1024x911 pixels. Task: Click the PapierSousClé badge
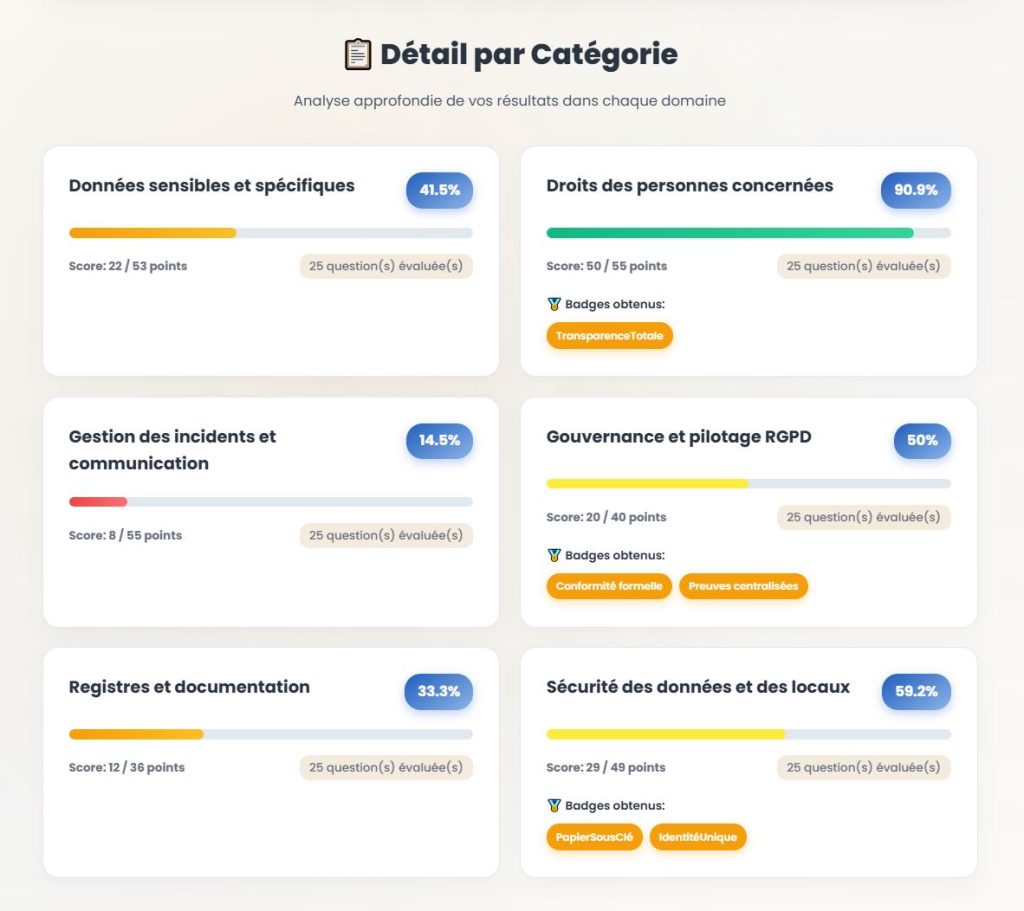tap(594, 837)
